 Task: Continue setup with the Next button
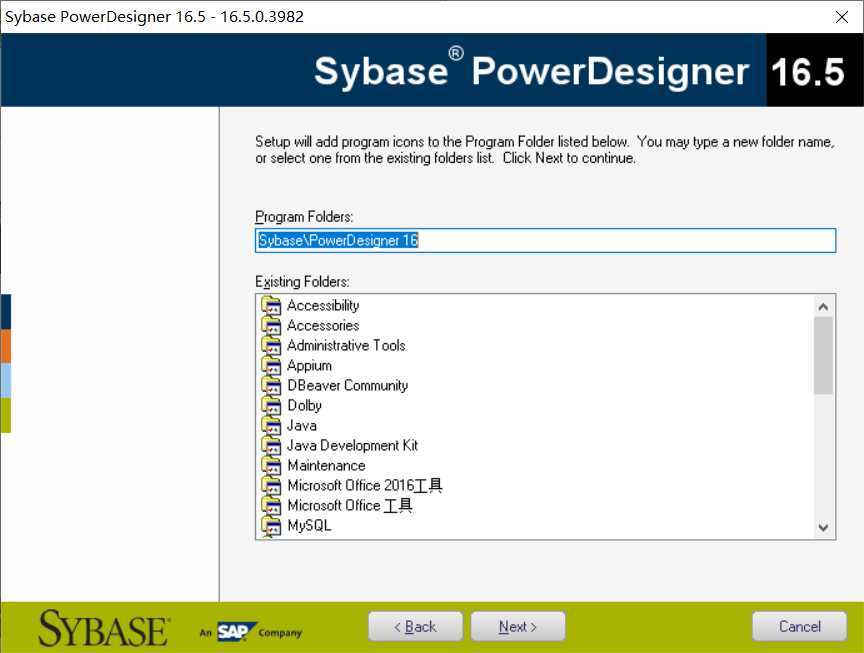tap(518, 627)
